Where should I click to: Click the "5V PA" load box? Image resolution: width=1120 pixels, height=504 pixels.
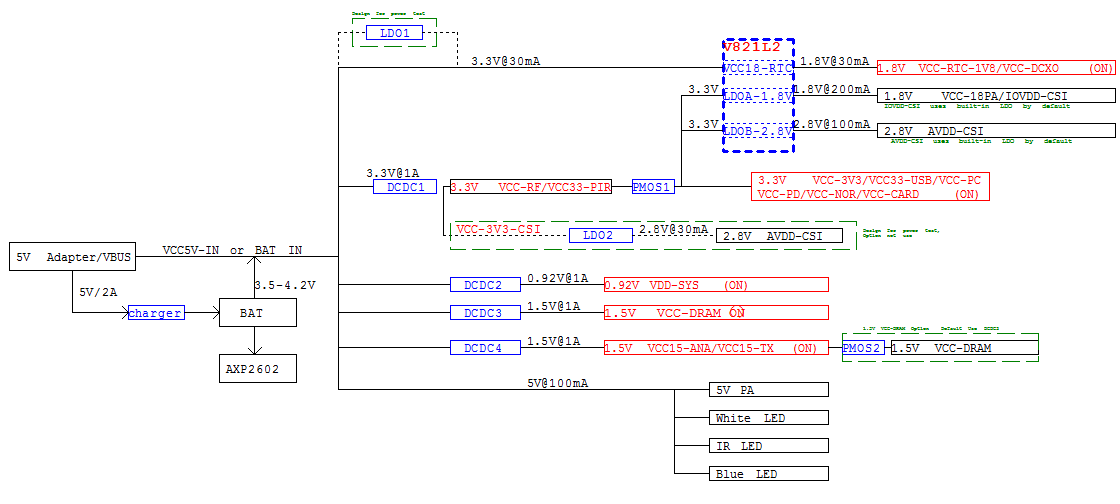[x=769, y=390]
